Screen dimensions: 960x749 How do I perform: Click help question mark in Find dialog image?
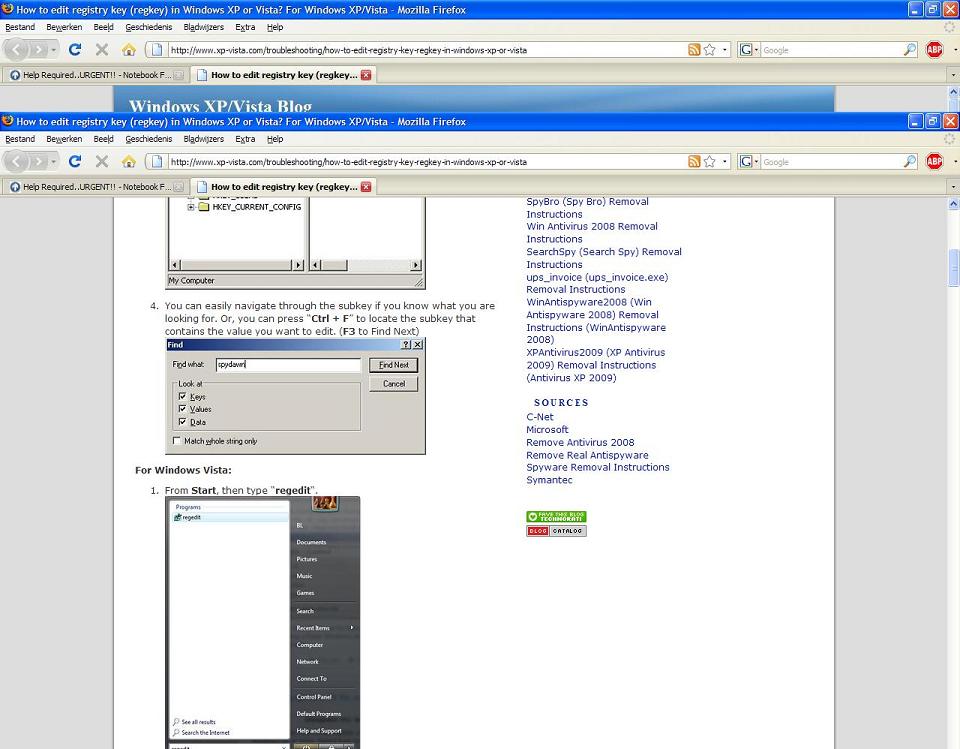(406, 345)
